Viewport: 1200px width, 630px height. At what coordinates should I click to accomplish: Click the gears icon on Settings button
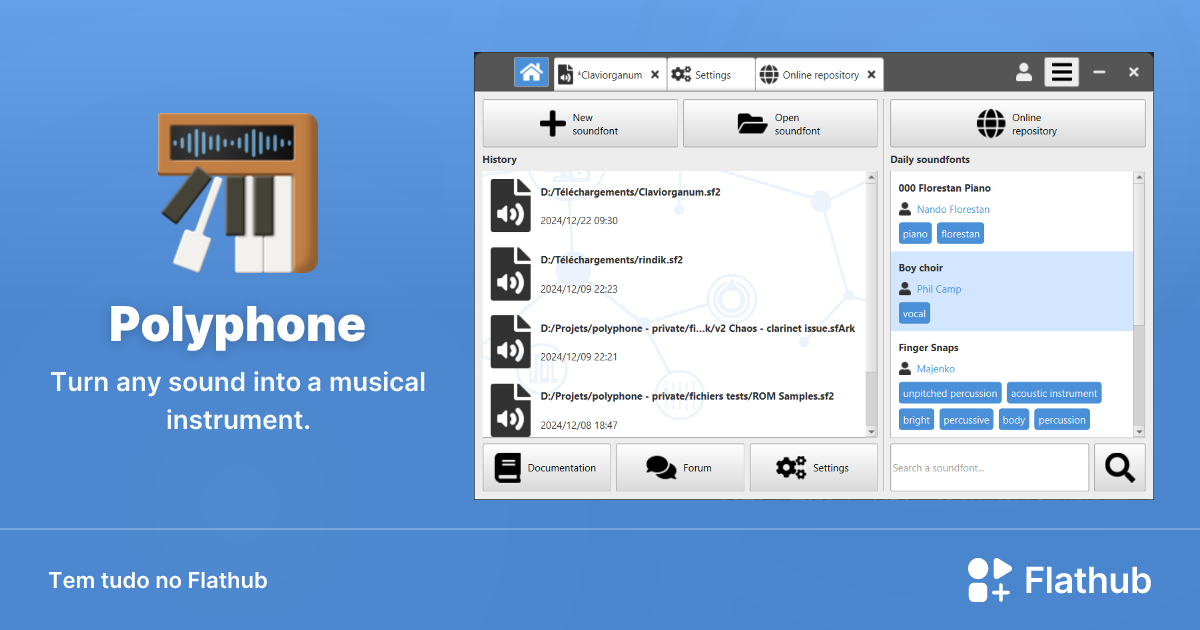point(790,467)
